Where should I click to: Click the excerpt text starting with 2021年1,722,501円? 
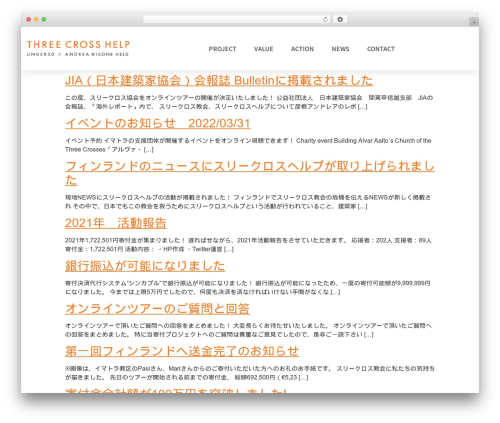[248, 245]
